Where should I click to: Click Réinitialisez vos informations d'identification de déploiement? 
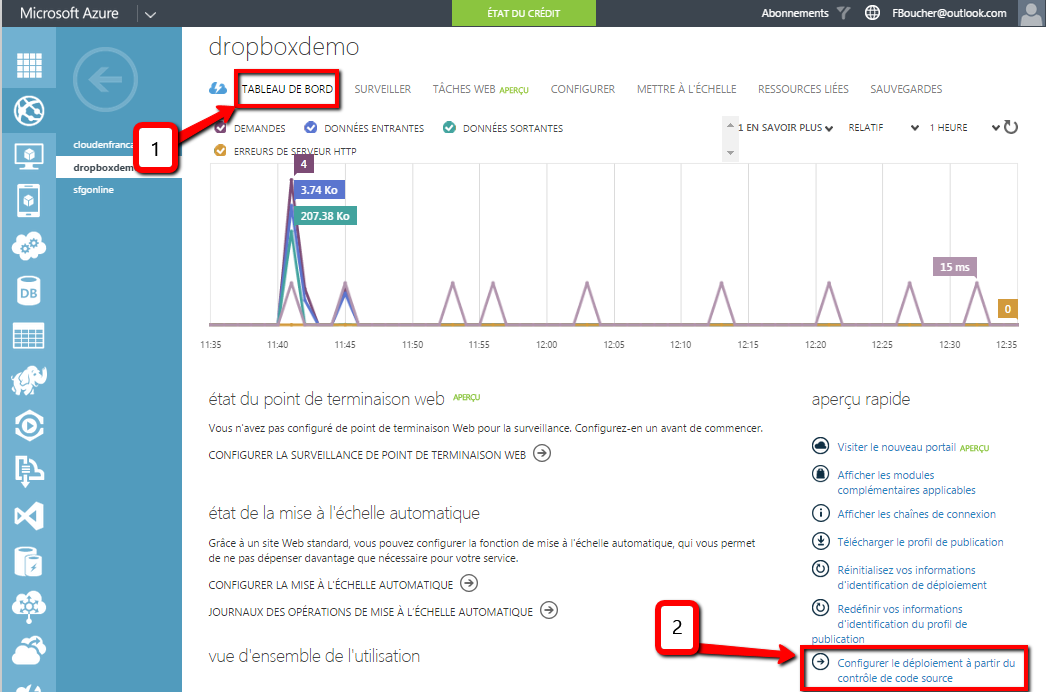[x=912, y=577]
